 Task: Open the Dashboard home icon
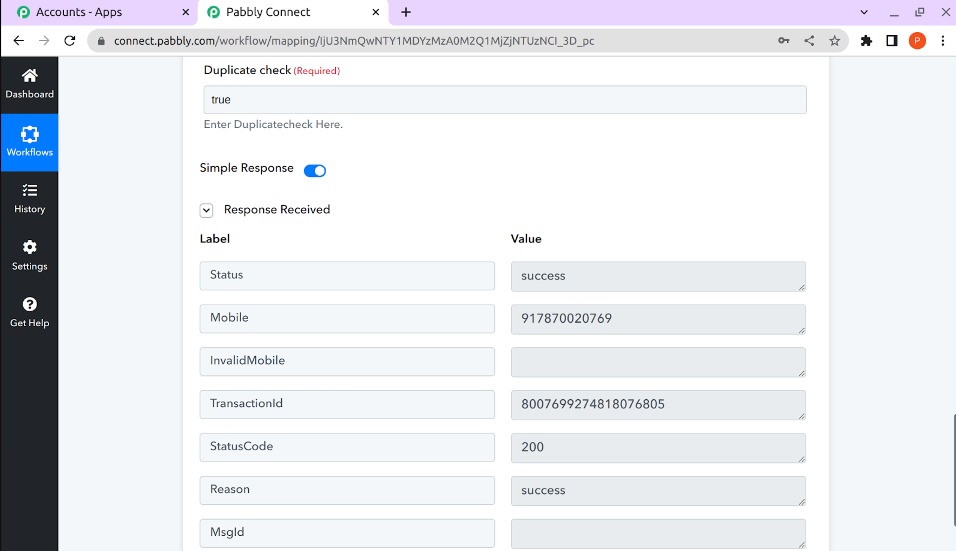point(29,77)
